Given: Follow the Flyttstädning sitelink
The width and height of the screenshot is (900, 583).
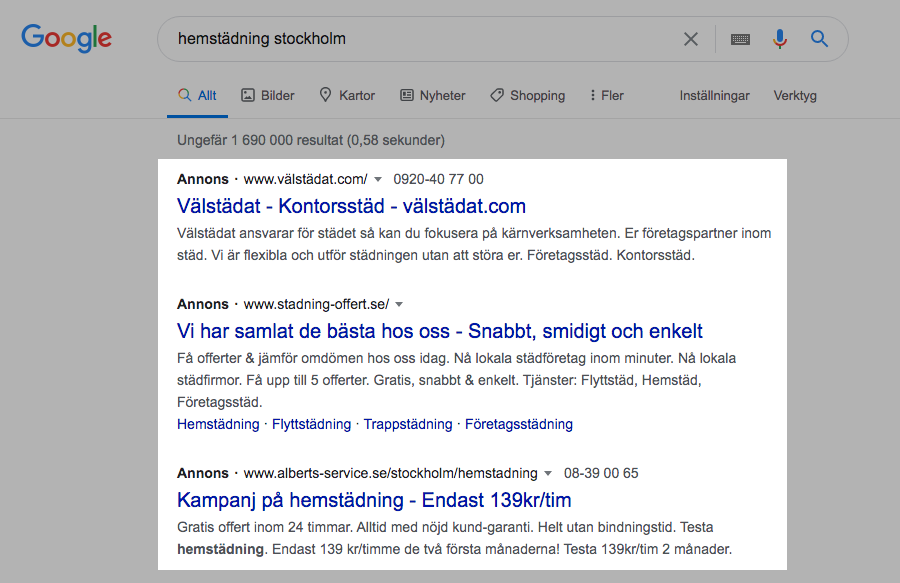Looking at the screenshot, I should pos(312,424).
